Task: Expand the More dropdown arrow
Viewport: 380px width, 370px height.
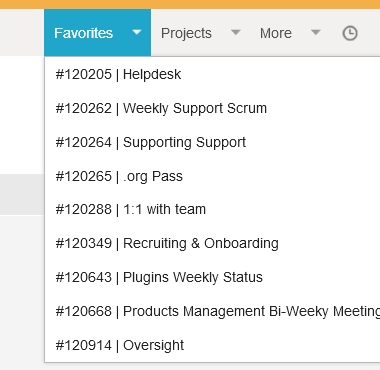Action: pos(315,33)
